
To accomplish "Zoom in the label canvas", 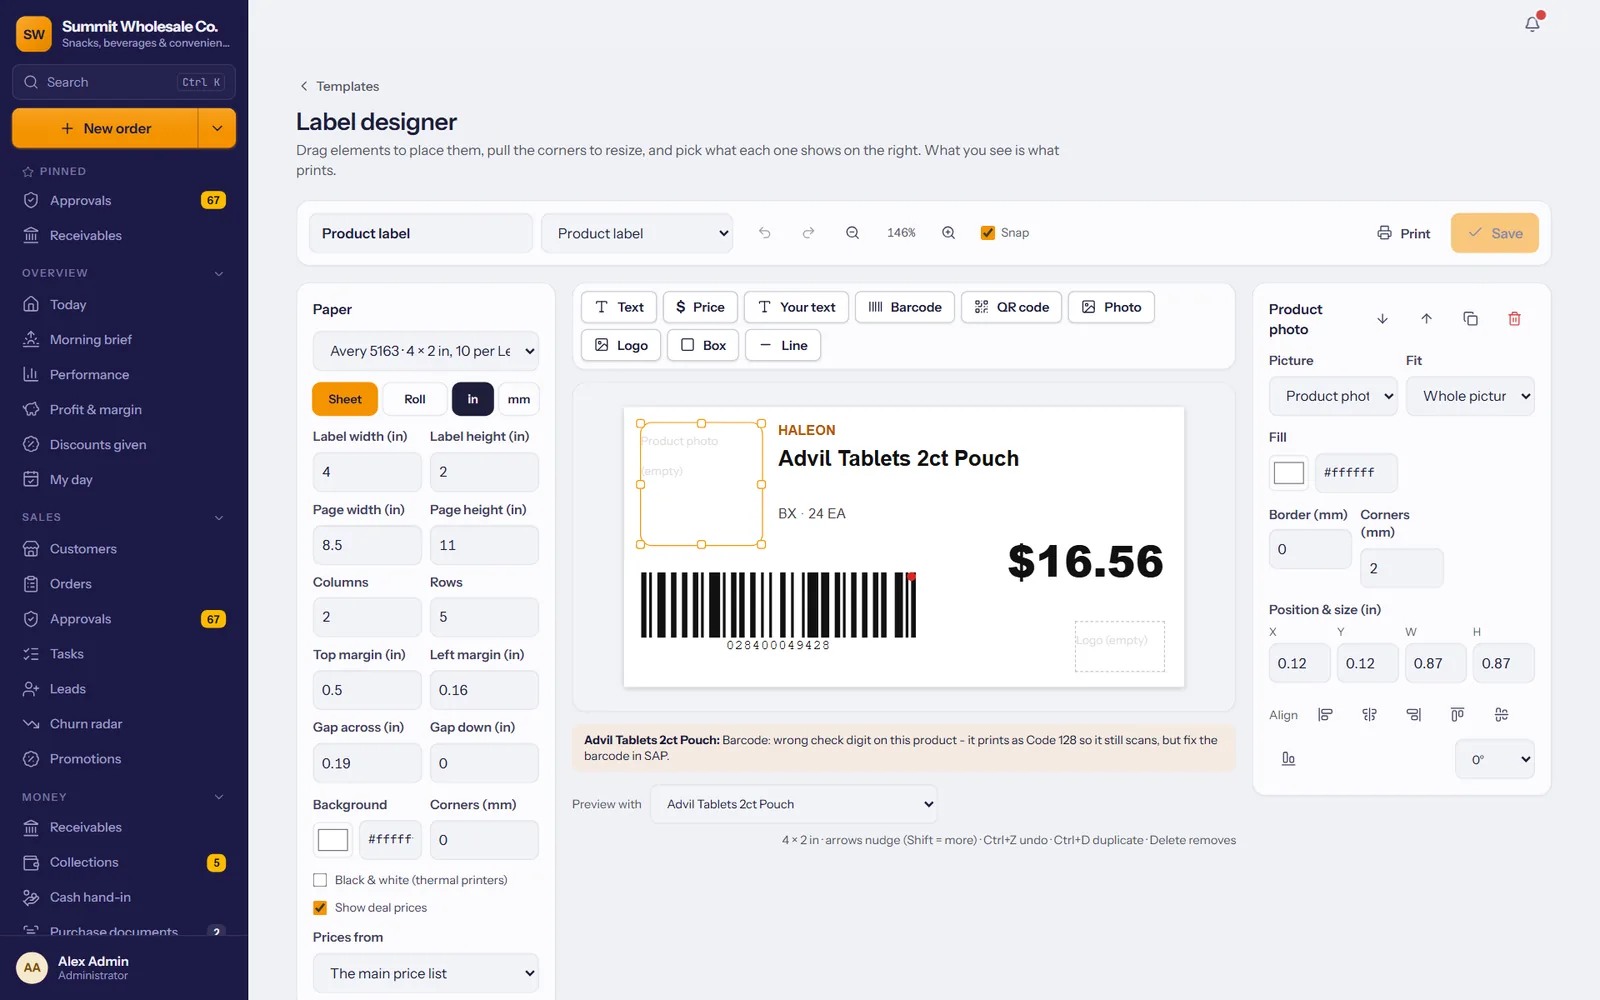I will click(948, 233).
